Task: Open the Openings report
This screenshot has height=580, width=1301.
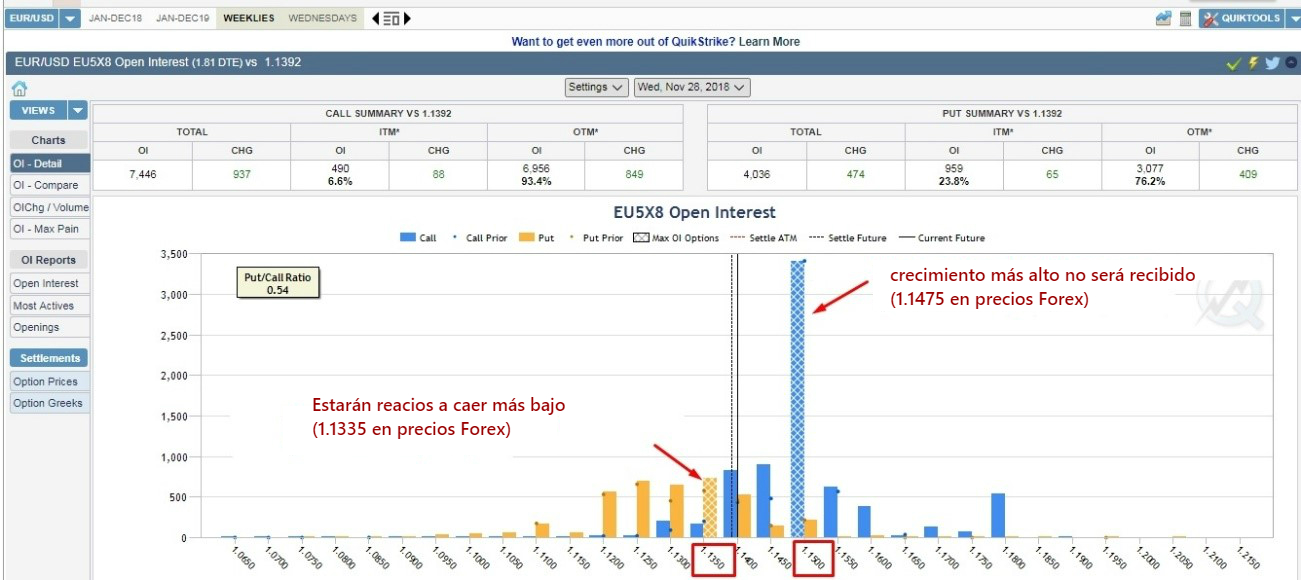Action: [x=50, y=327]
